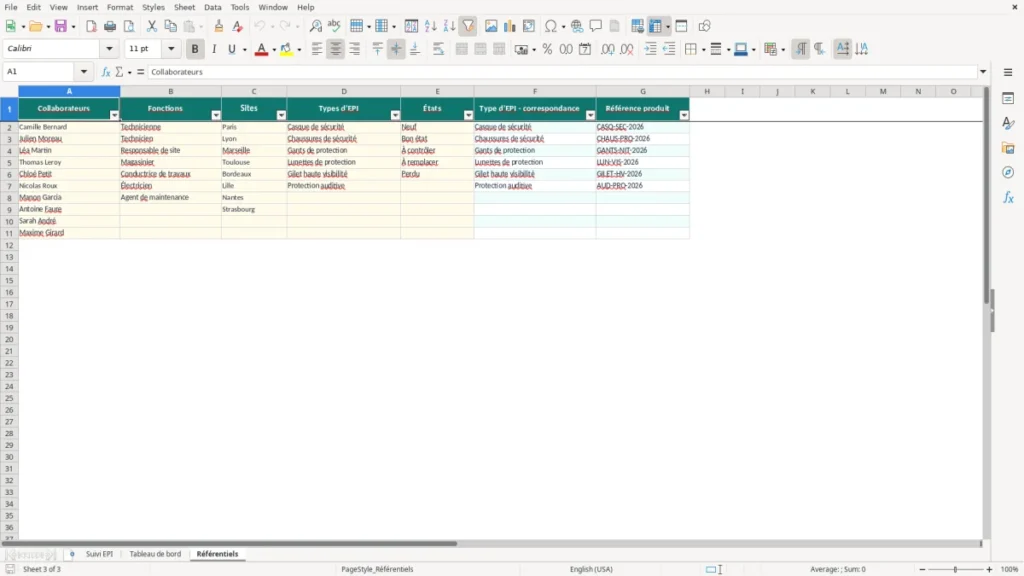The height and width of the screenshot is (576, 1024).
Task: Open the Data menu
Action: 212,7
